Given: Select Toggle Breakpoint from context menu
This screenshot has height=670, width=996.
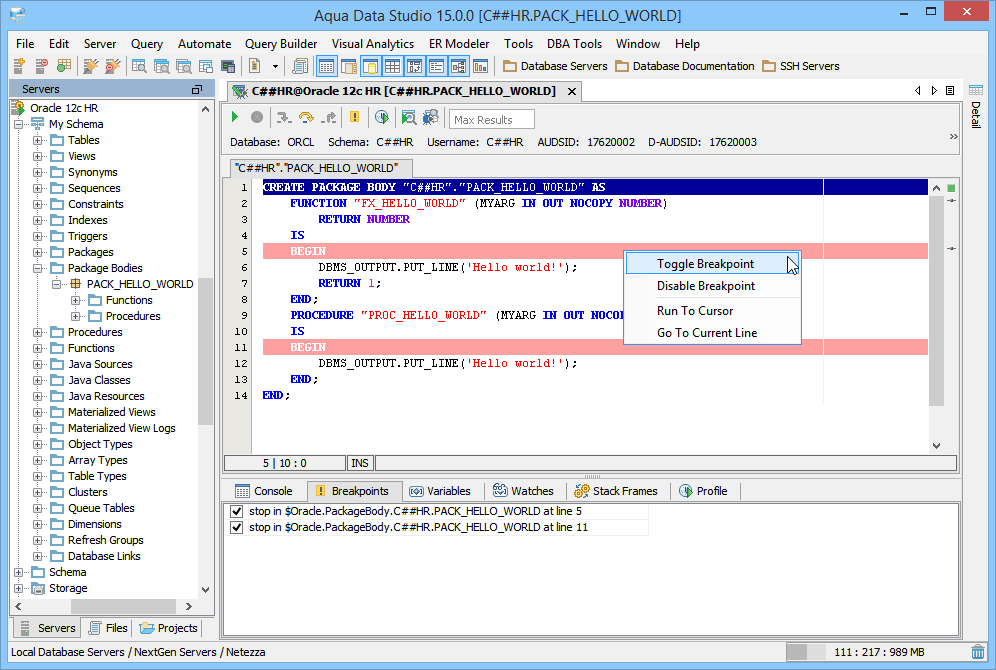Looking at the screenshot, I should click(705, 264).
